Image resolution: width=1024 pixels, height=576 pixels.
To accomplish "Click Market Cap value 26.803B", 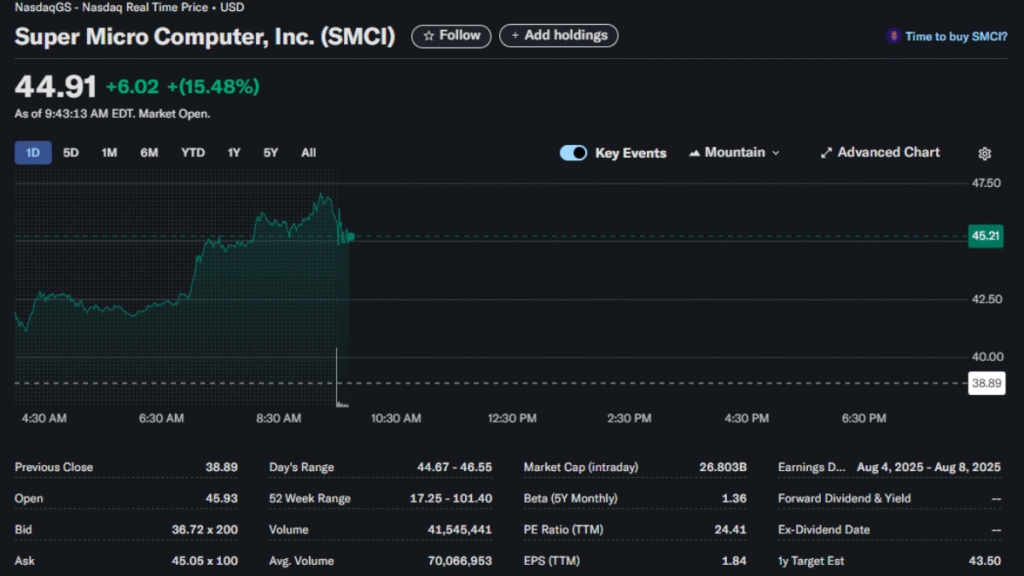I will click(x=722, y=468).
